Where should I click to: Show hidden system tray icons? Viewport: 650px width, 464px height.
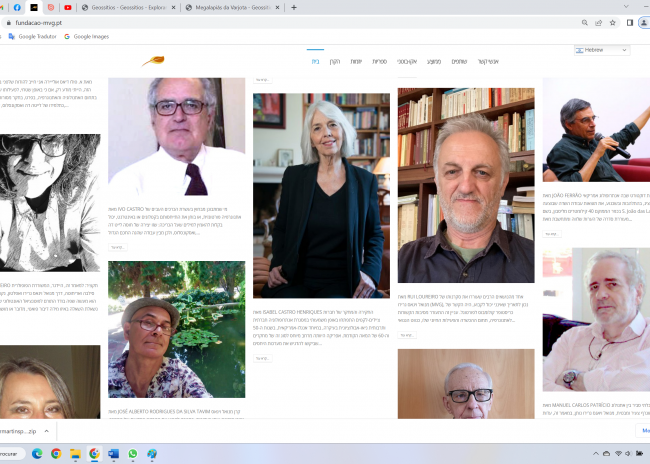pyautogui.click(x=596, y=454)
